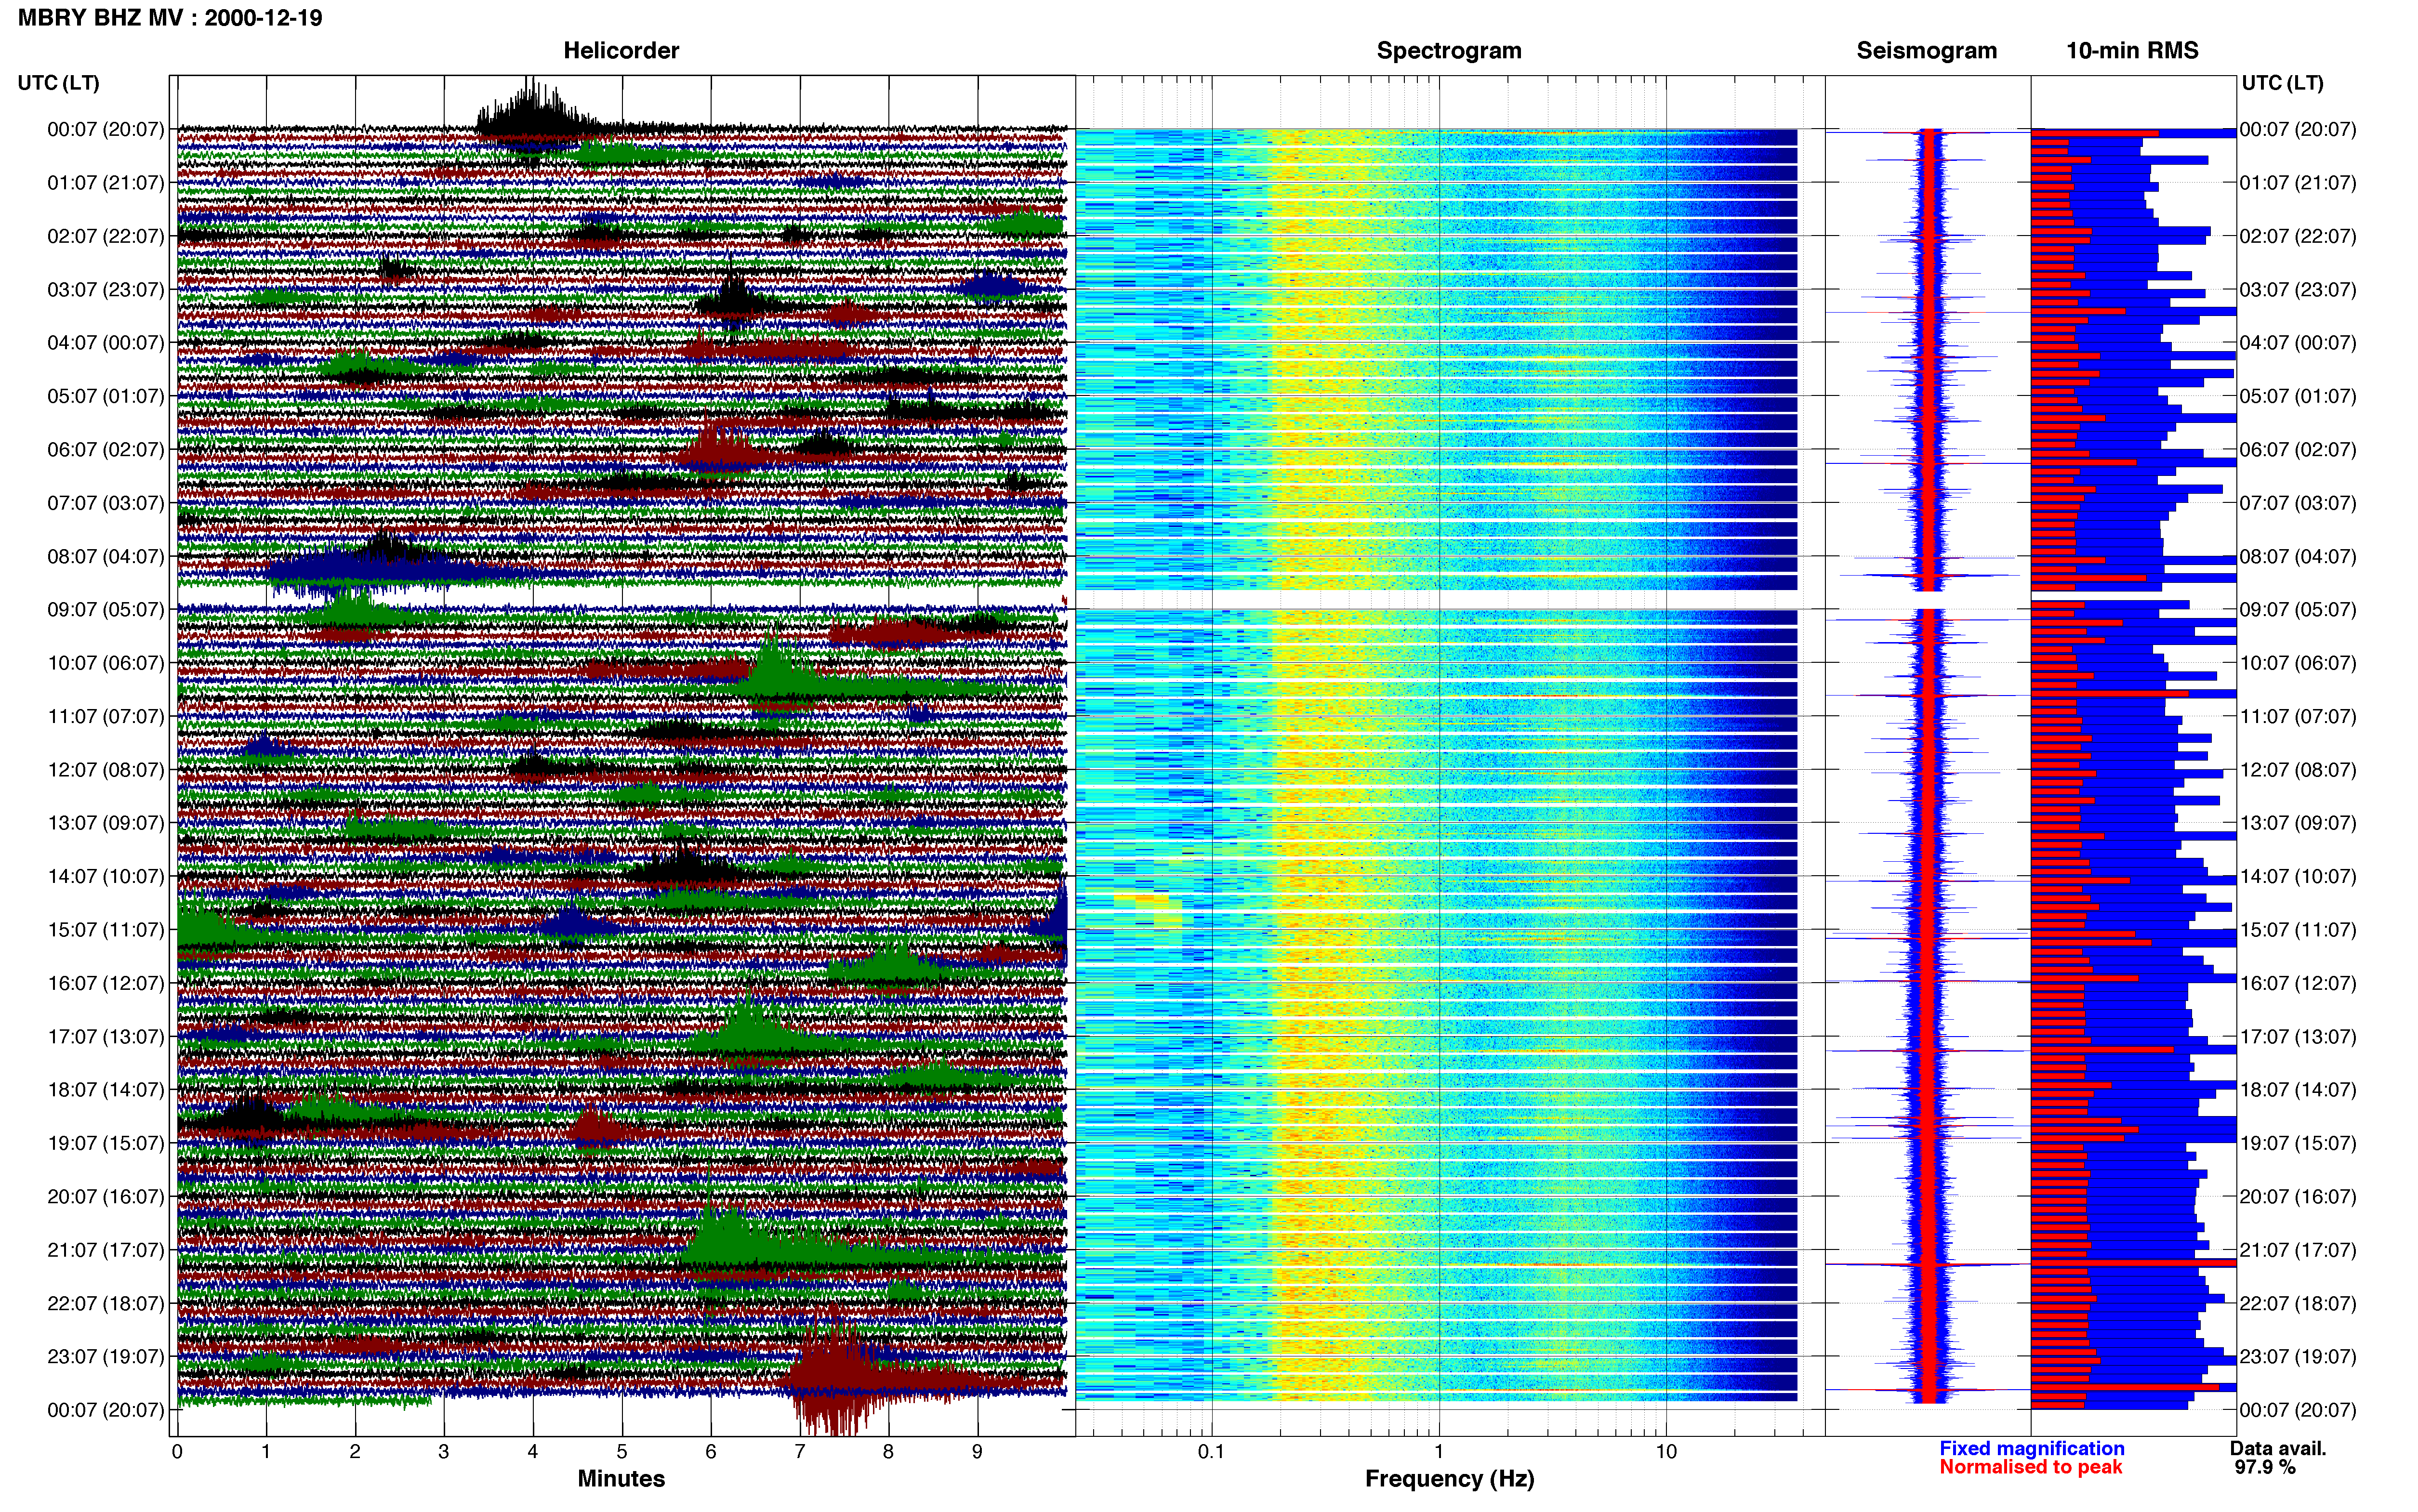Click the '10-min RMS' panel heading
2418x1512 pixels.
click(2132, 50)
